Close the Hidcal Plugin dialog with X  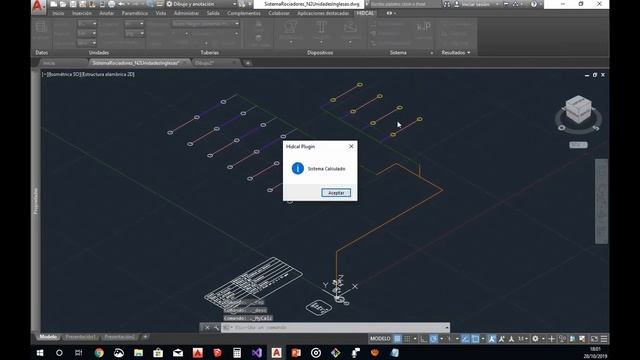[x=351, y=146]
